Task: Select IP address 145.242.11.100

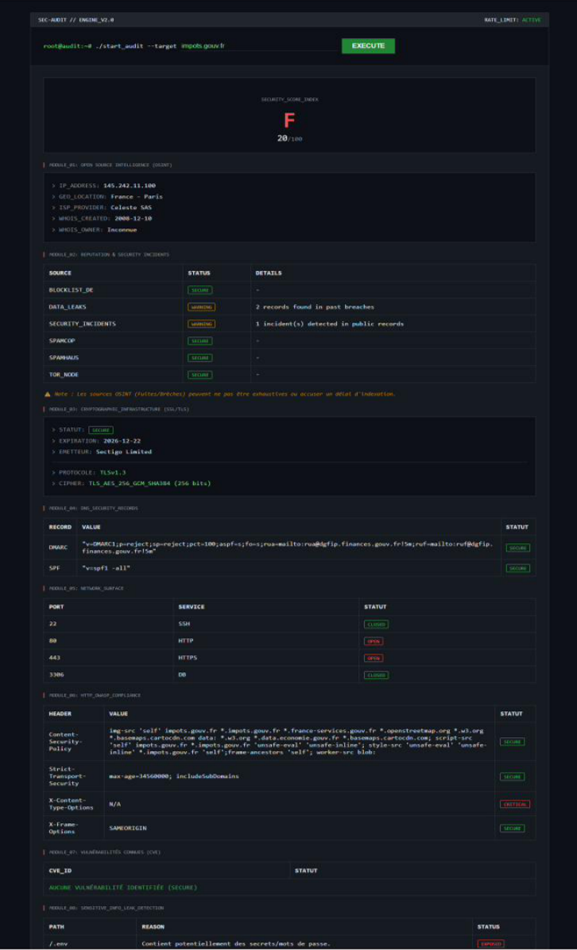Action: coord(128,185)
